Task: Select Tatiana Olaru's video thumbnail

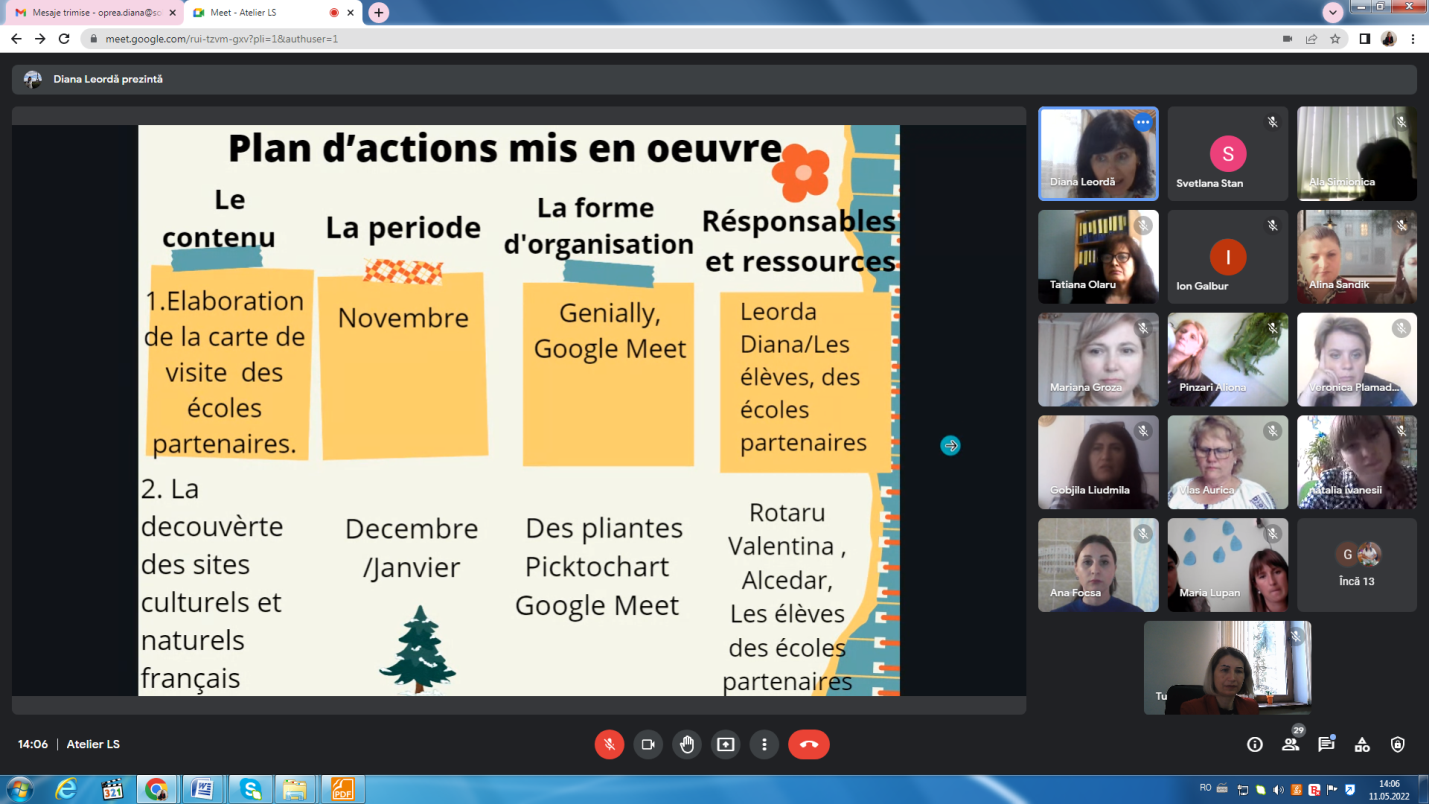Action: 1098,256
